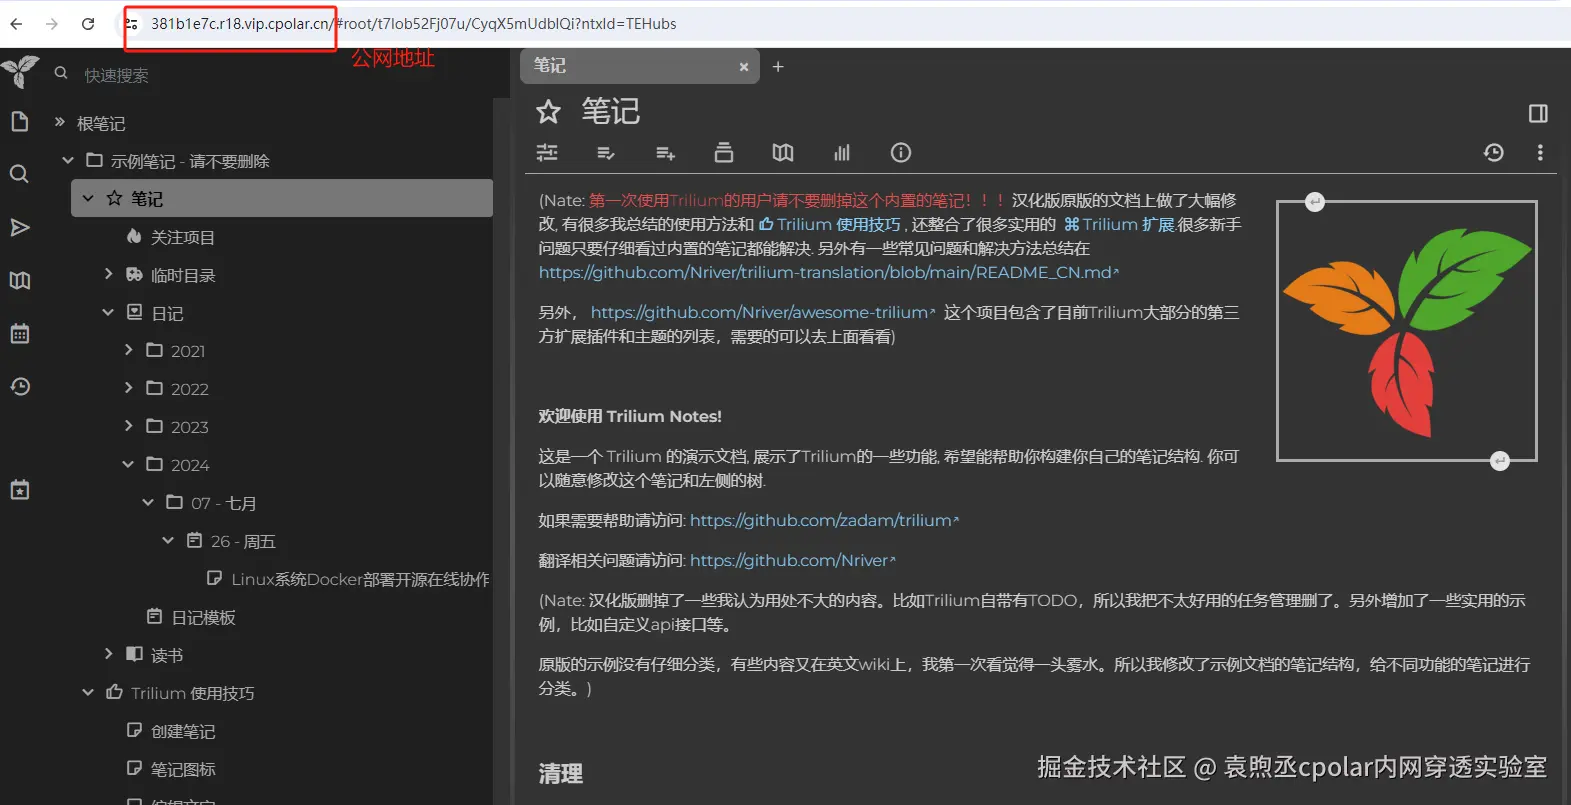Open the note map icon in the launcher
1571x805 pixels.
[19, 280]
